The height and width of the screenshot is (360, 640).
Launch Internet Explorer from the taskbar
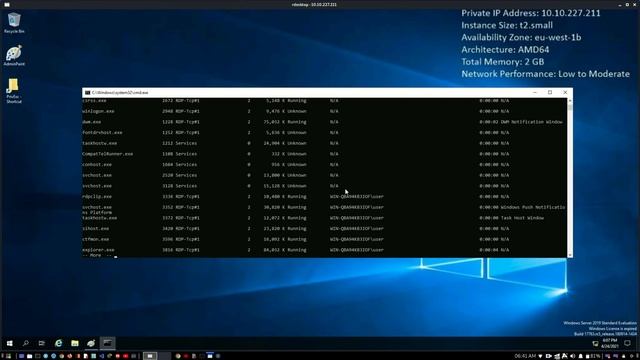58,343
